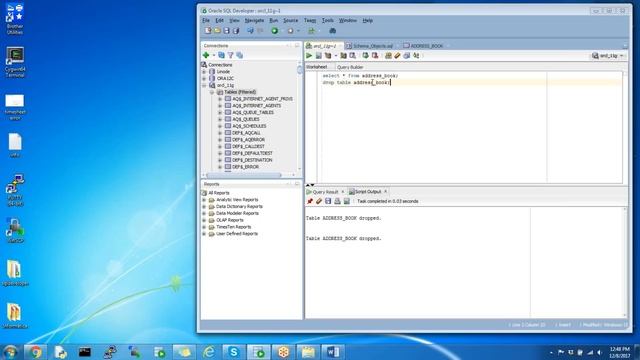Click the Rollback icon in worksheet toolbar
Screen dimensions: 640x360
point(375,56)
